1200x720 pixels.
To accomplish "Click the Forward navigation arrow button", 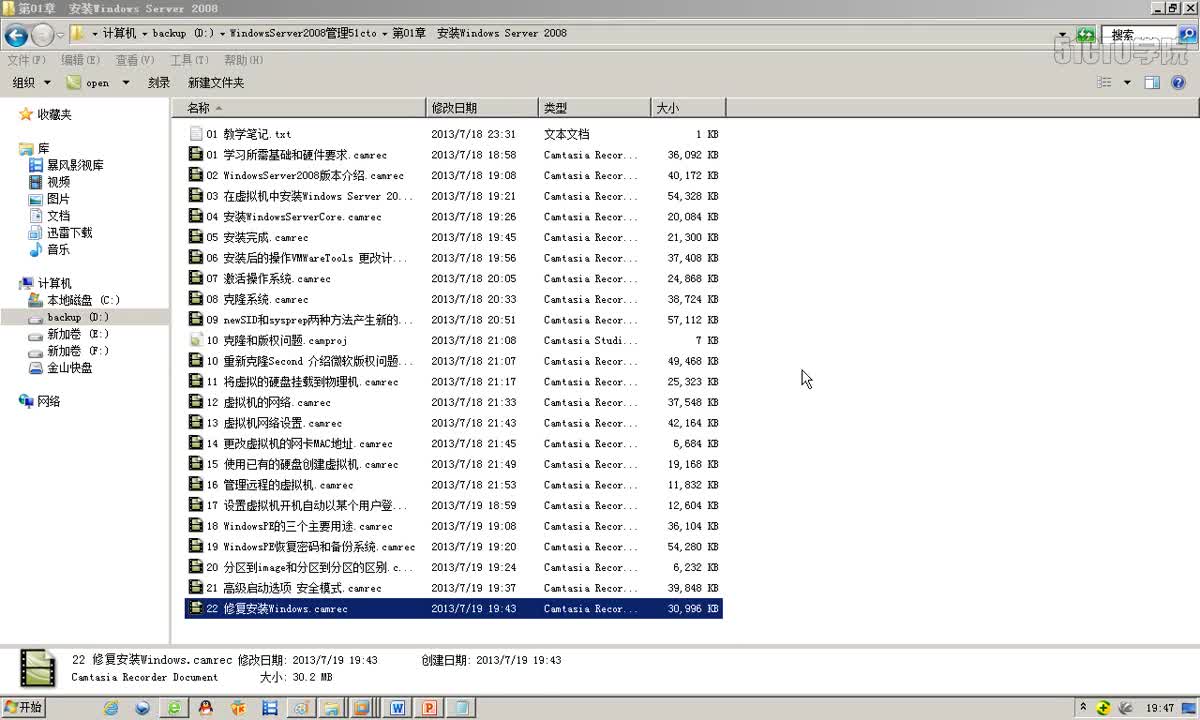I will (x=42, y=36).
